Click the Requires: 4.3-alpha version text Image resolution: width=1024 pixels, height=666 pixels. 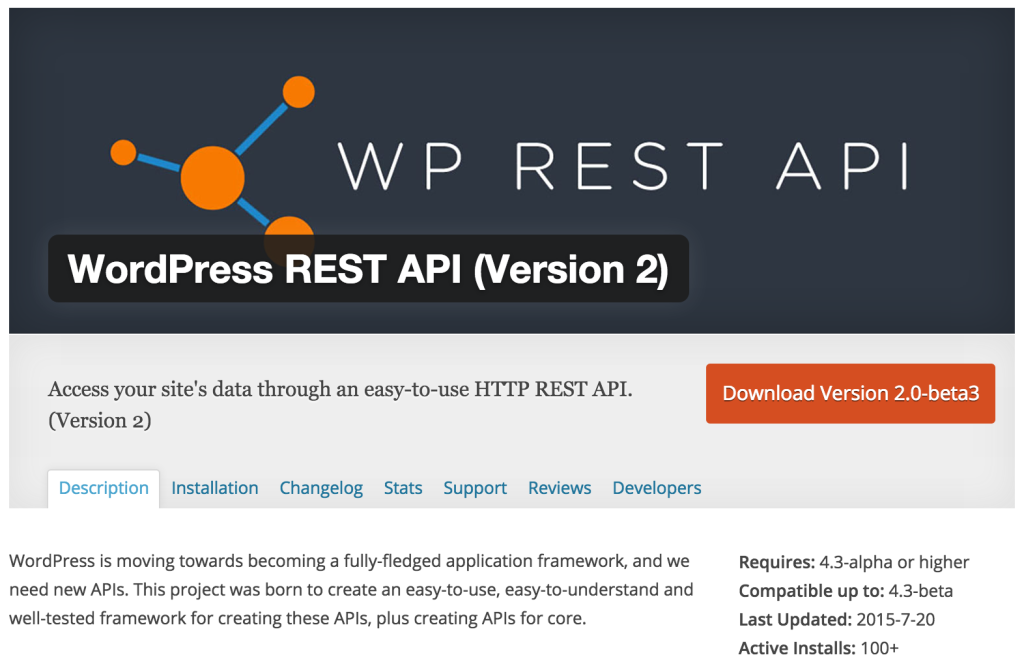pyautogui.click(x=853, y=562)
